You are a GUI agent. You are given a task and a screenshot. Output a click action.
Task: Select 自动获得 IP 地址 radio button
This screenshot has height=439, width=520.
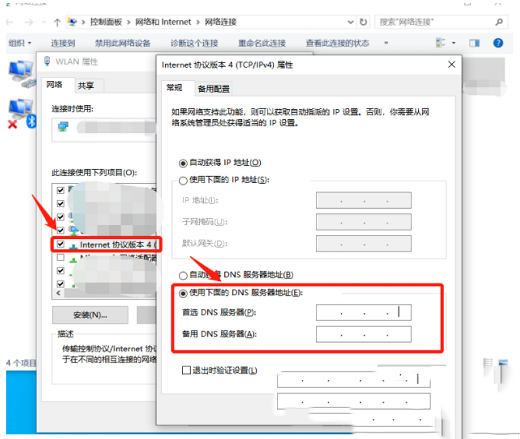[183, 163]
